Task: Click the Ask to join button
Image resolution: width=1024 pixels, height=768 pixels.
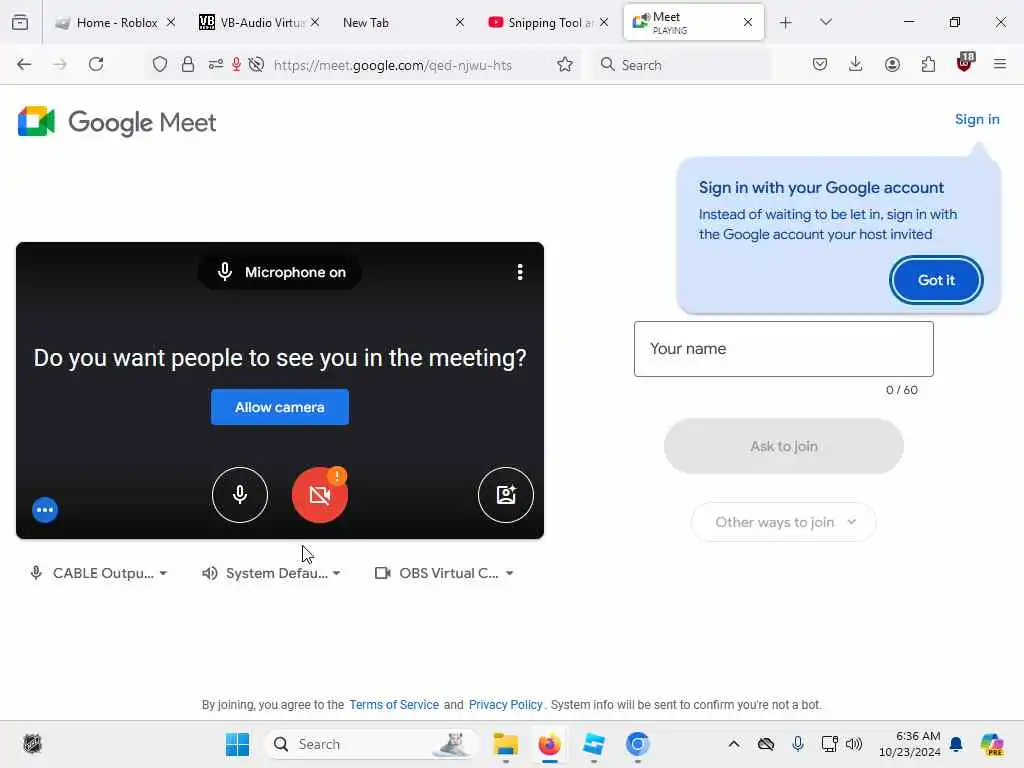Action: pos(784,446)
